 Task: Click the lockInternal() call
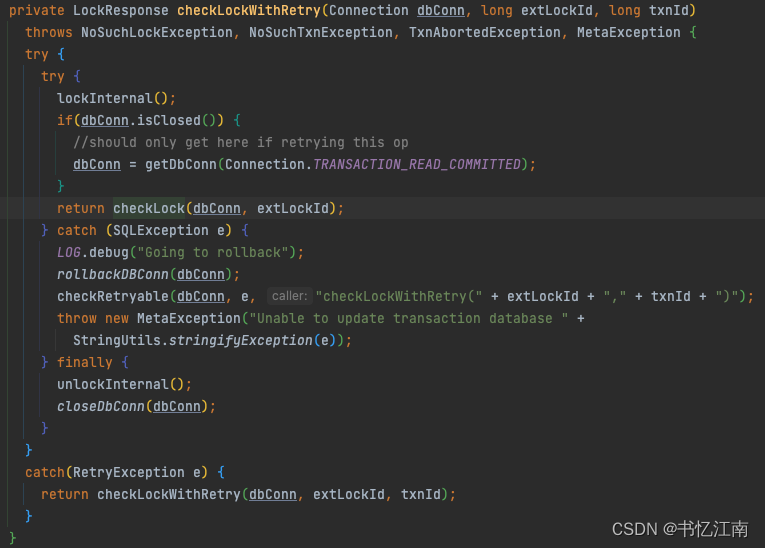click(x=113, y=98)
